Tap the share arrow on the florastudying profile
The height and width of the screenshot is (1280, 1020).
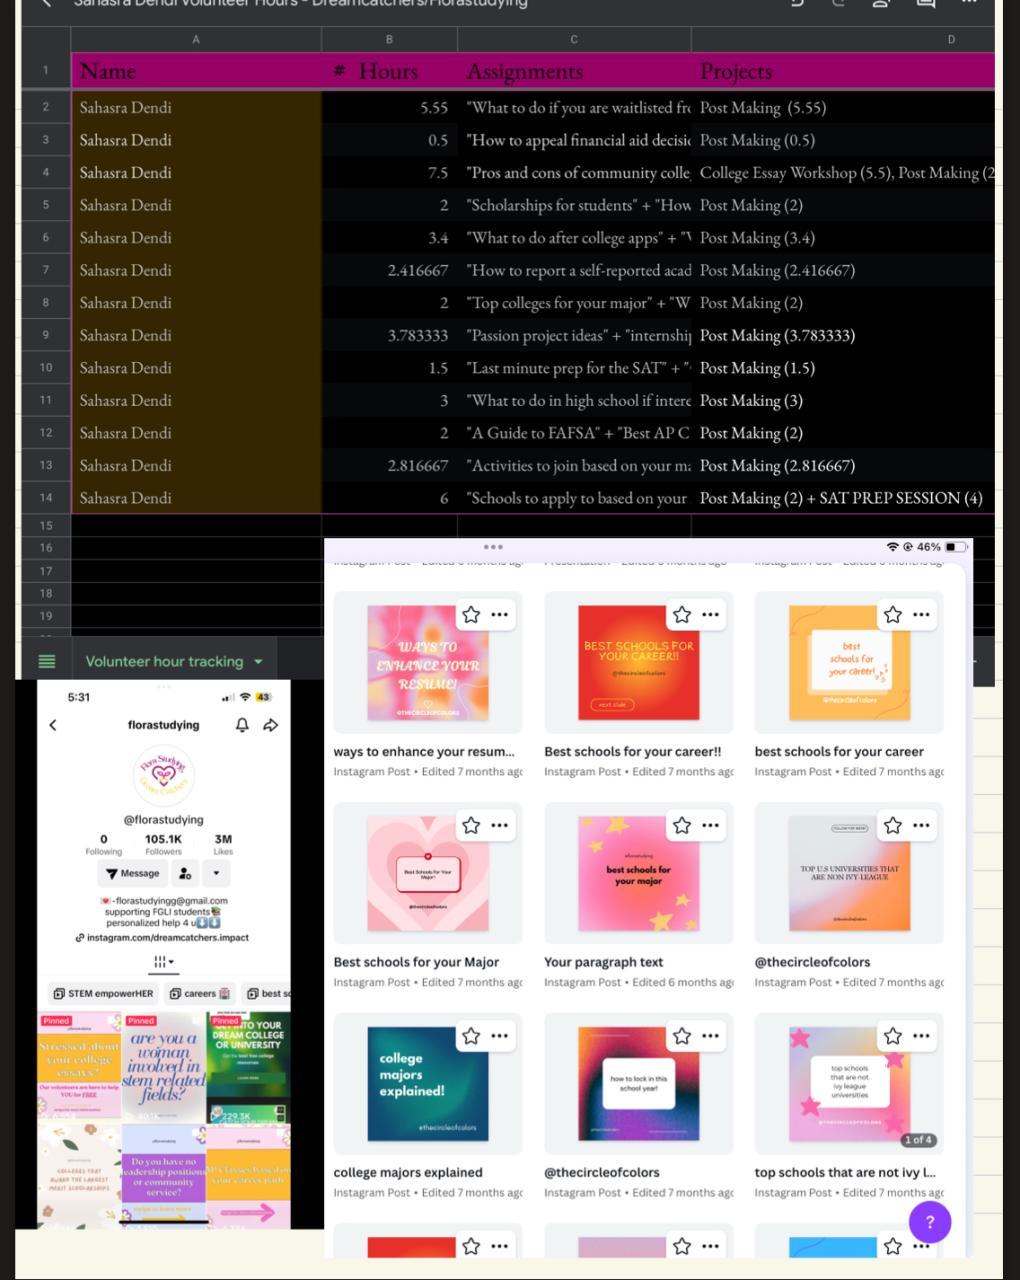pos(270,725)
